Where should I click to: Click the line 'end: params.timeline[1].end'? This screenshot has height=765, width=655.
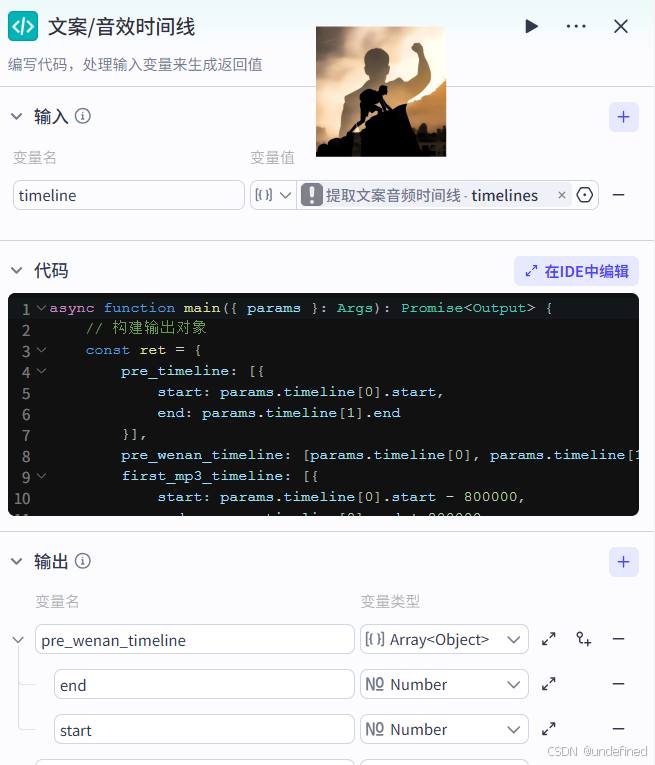[x=278, y=413]
